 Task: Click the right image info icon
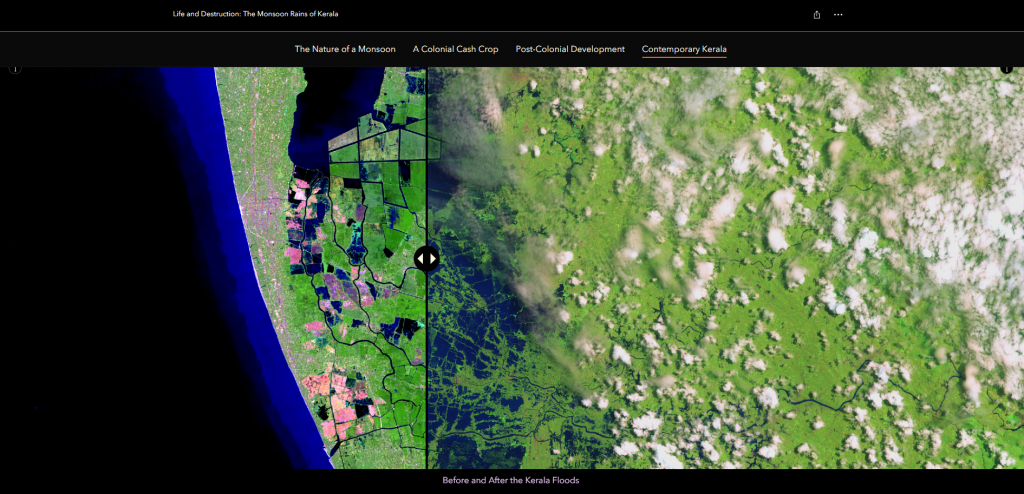[x=1006, y=69]
